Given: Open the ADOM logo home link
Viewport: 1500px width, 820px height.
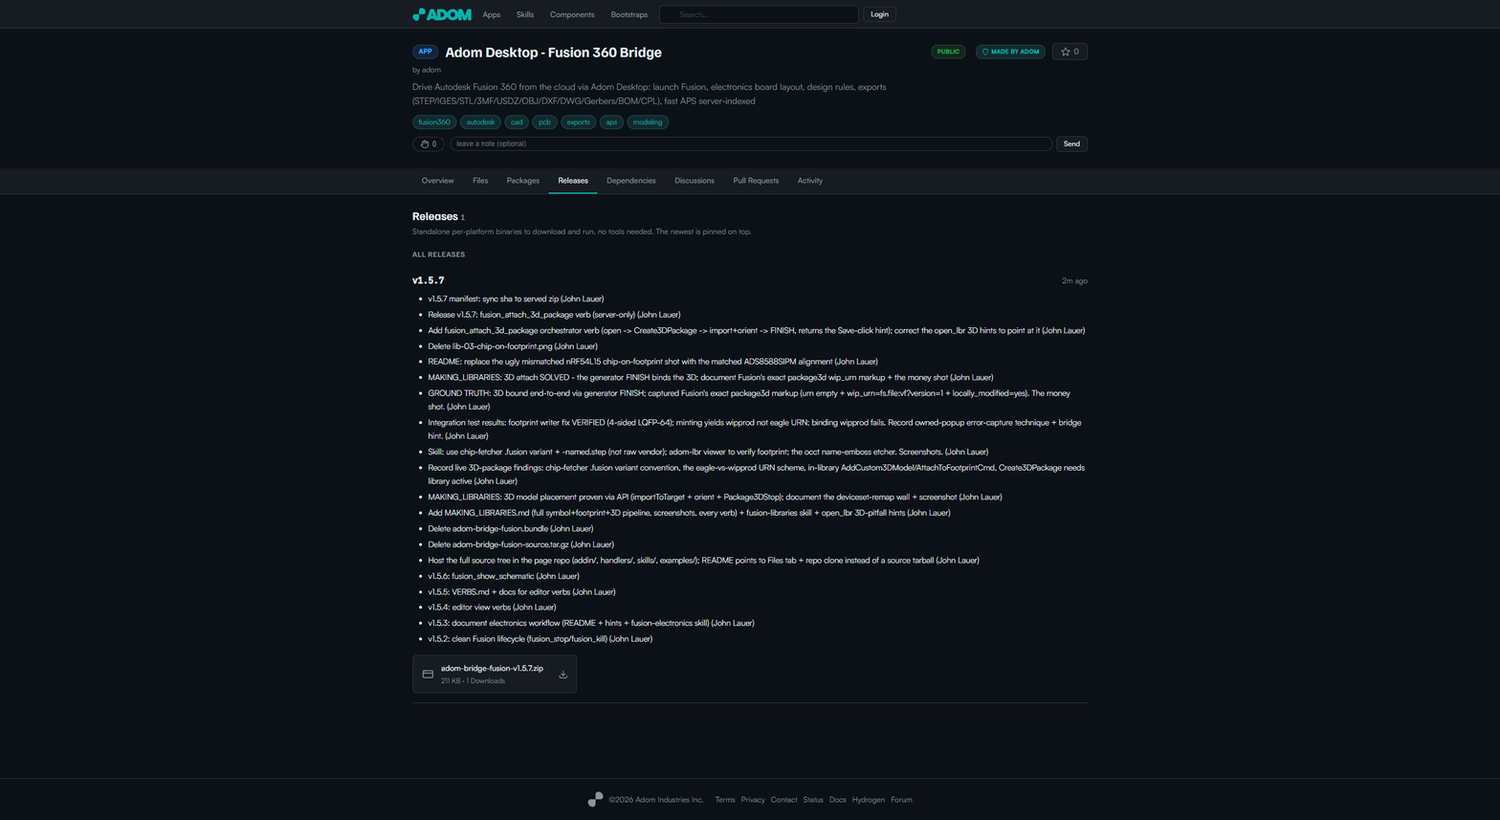Looking at the screenshot, I should click(442, 14).
